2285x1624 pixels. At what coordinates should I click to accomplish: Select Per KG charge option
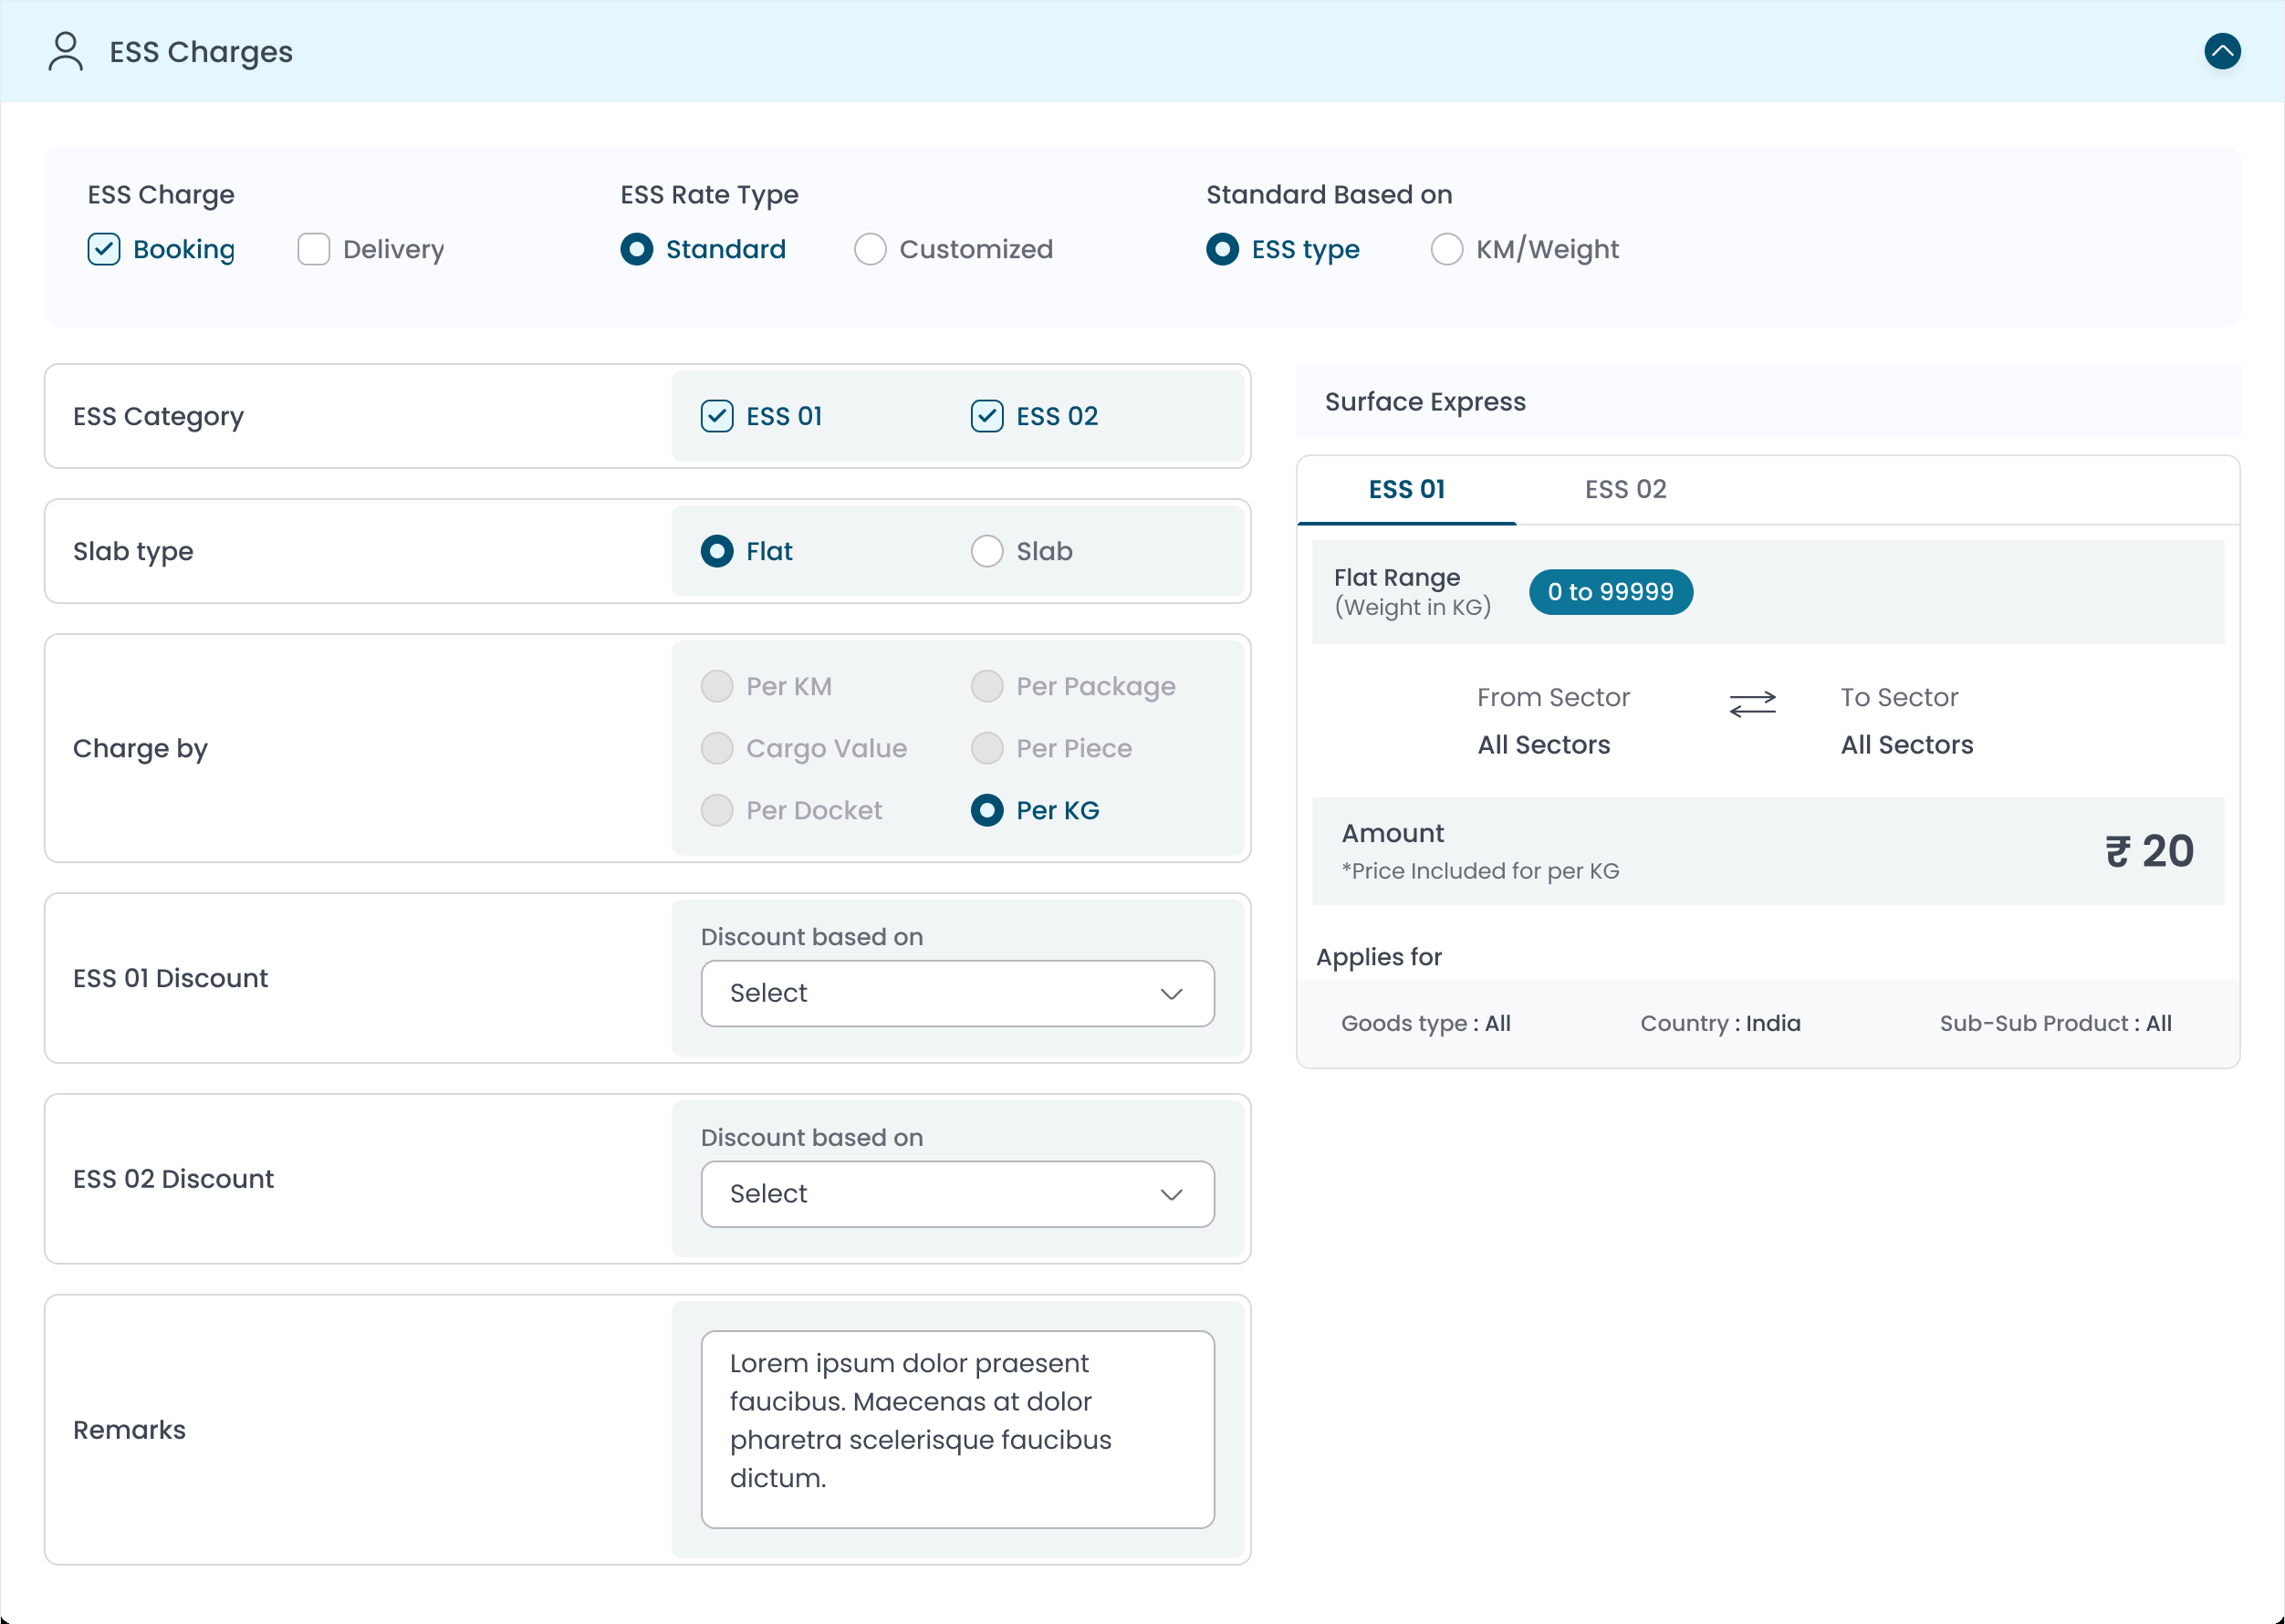(987, 810)
